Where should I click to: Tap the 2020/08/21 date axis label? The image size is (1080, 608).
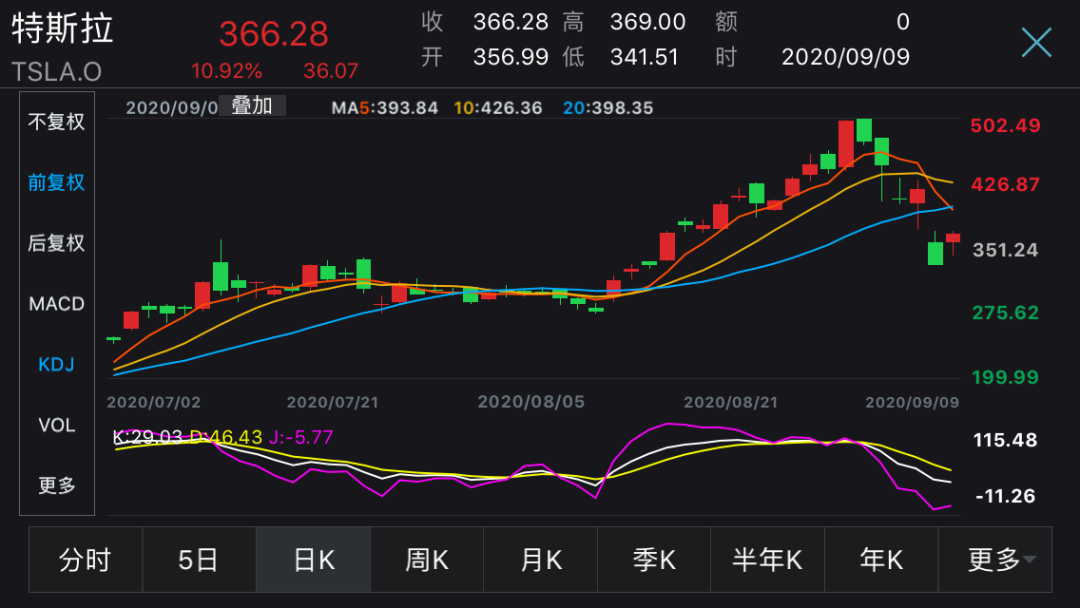pyautogui.click(x=731, y=402)
